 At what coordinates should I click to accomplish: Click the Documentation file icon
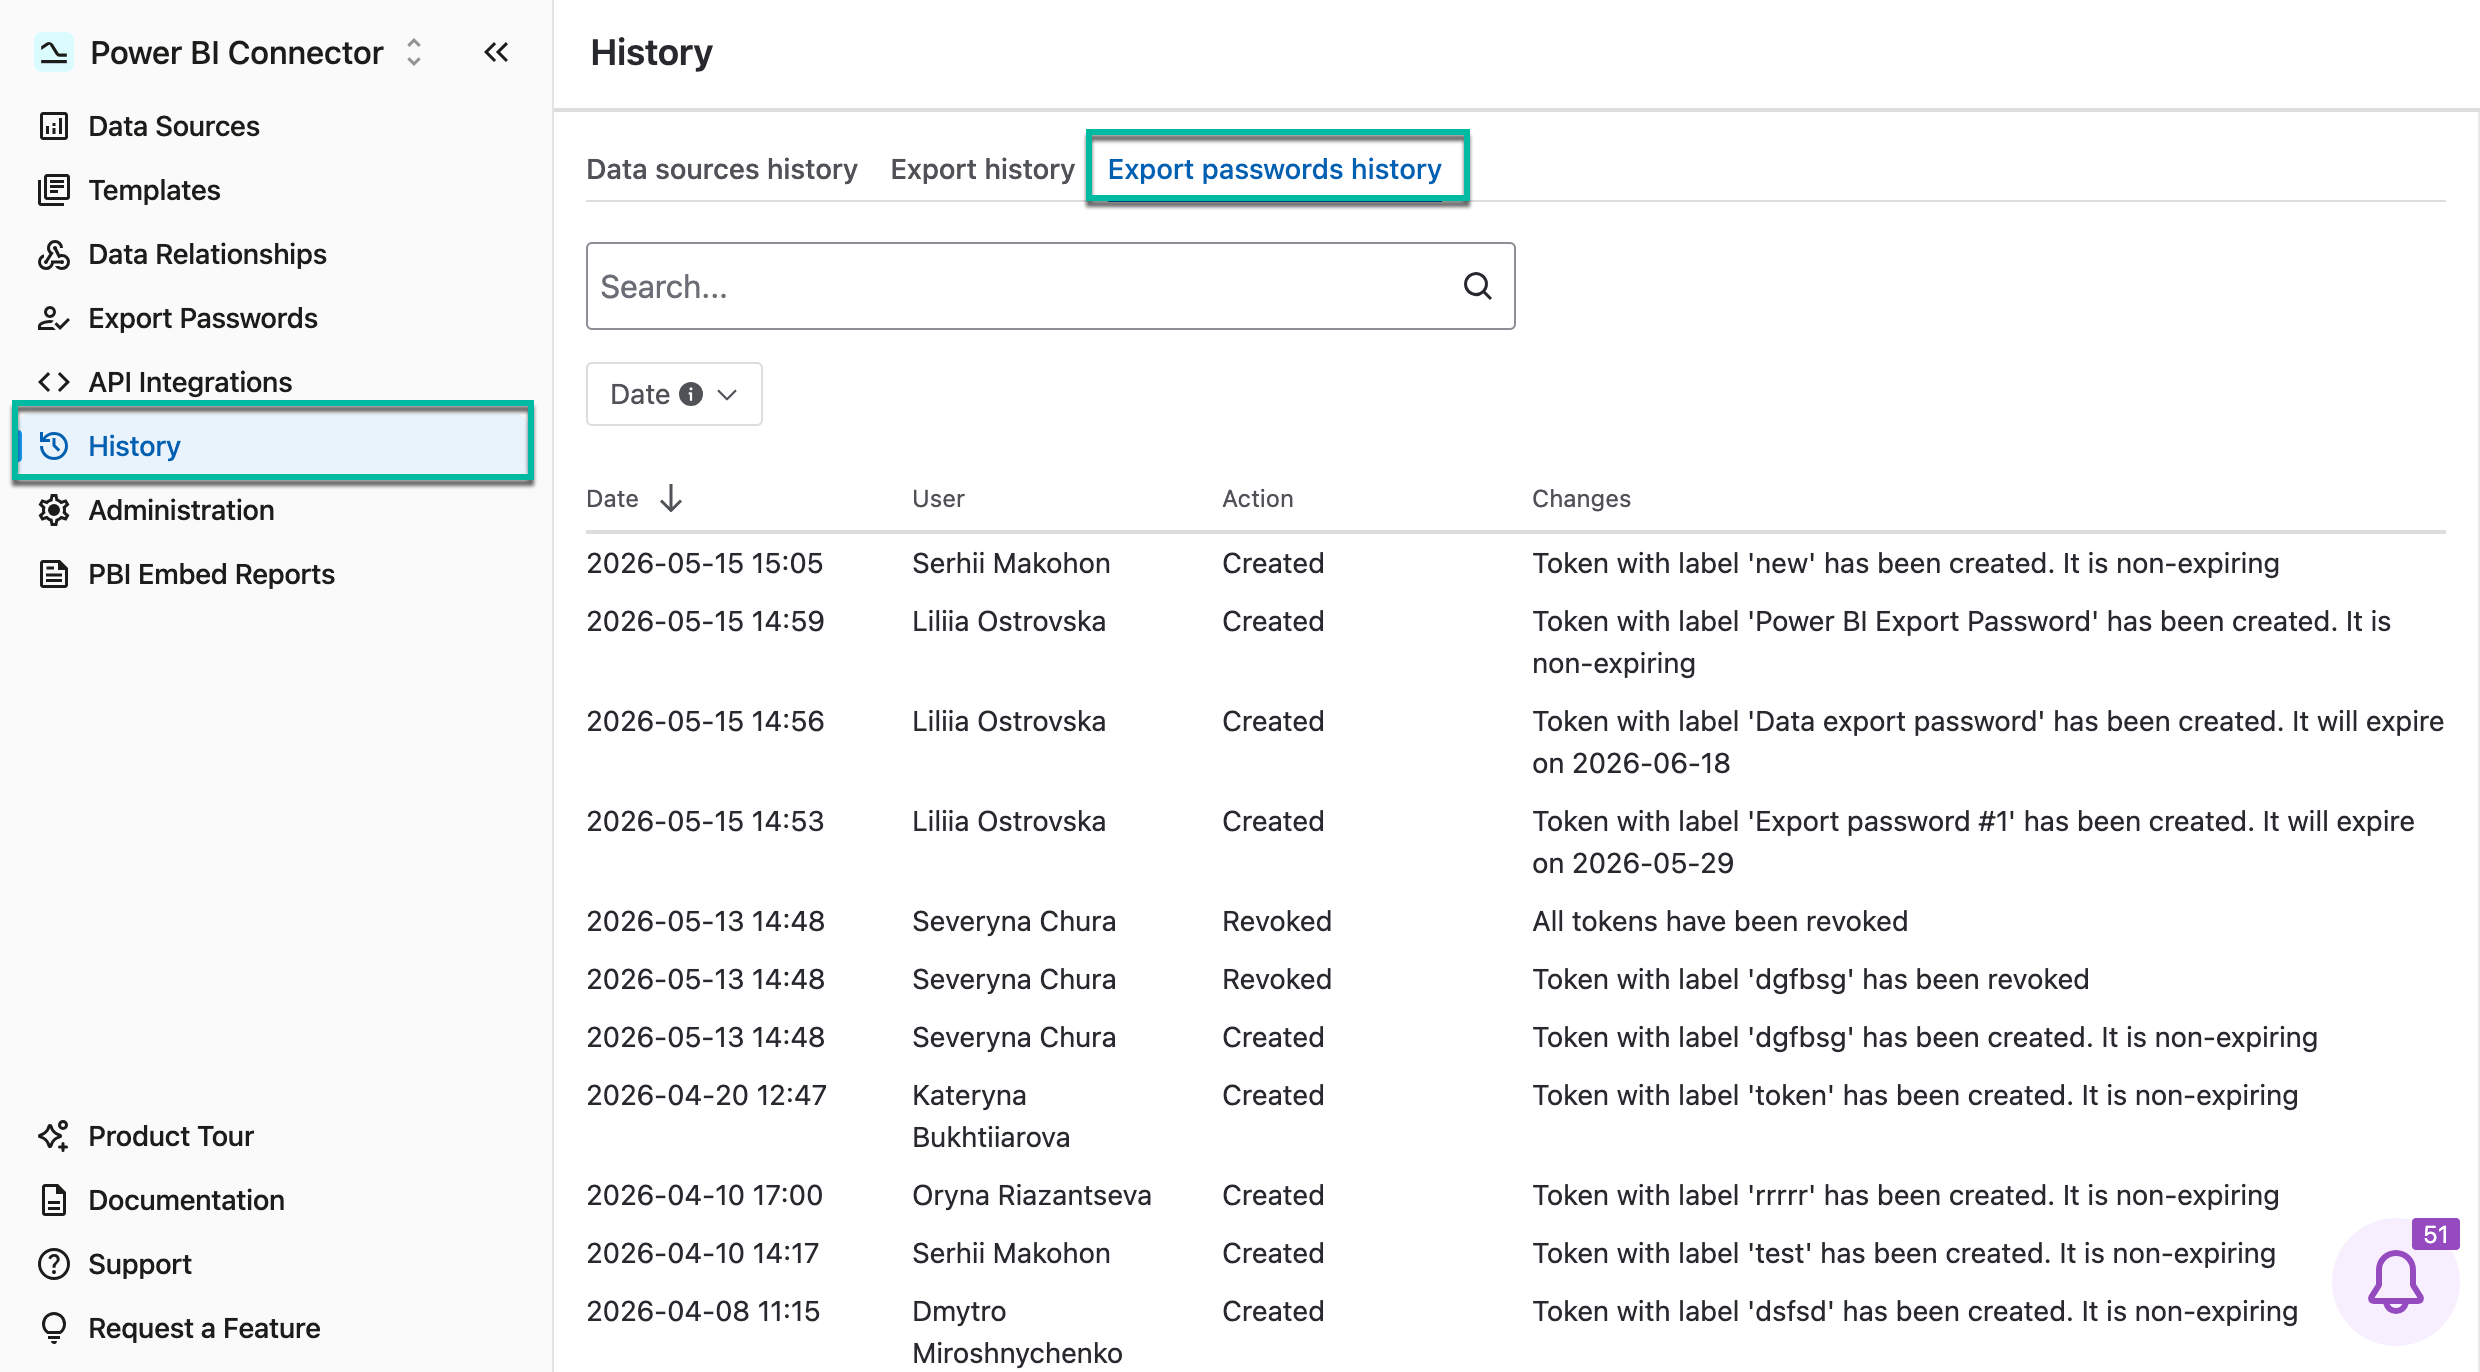click(54, 1200)
